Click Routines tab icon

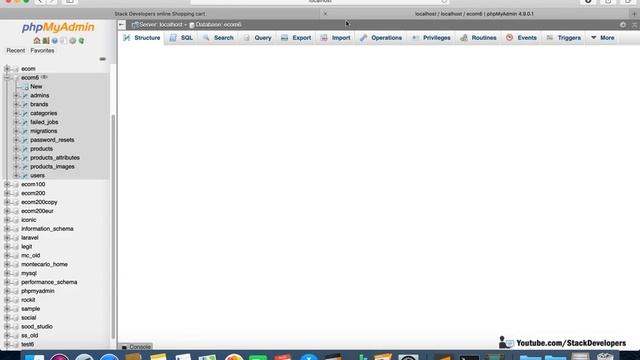tap(464, 38)
